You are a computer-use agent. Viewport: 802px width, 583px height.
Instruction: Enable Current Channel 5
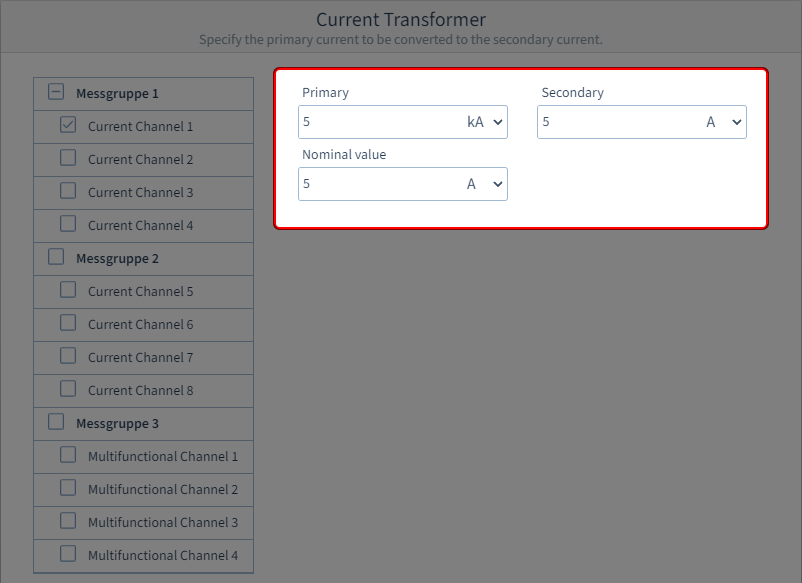(67, 291)
